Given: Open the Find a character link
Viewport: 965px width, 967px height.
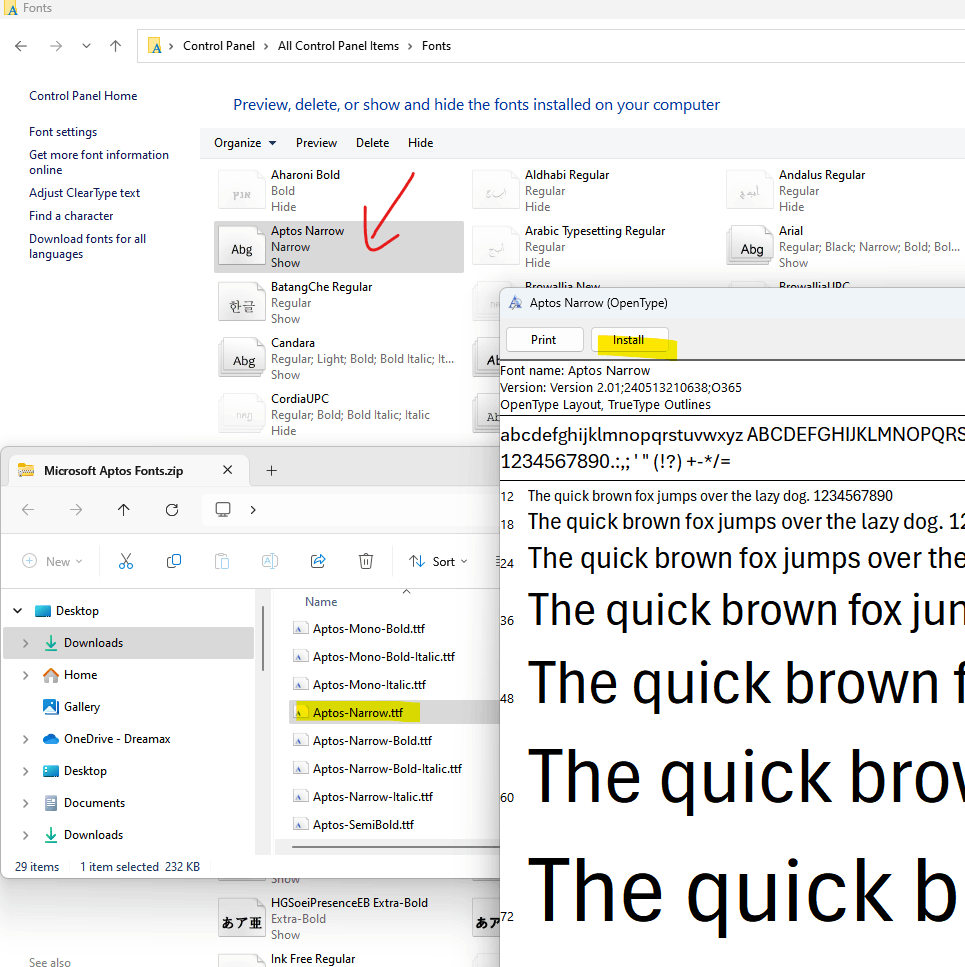Looking at the screenshot, I should (x=71, y=215).
